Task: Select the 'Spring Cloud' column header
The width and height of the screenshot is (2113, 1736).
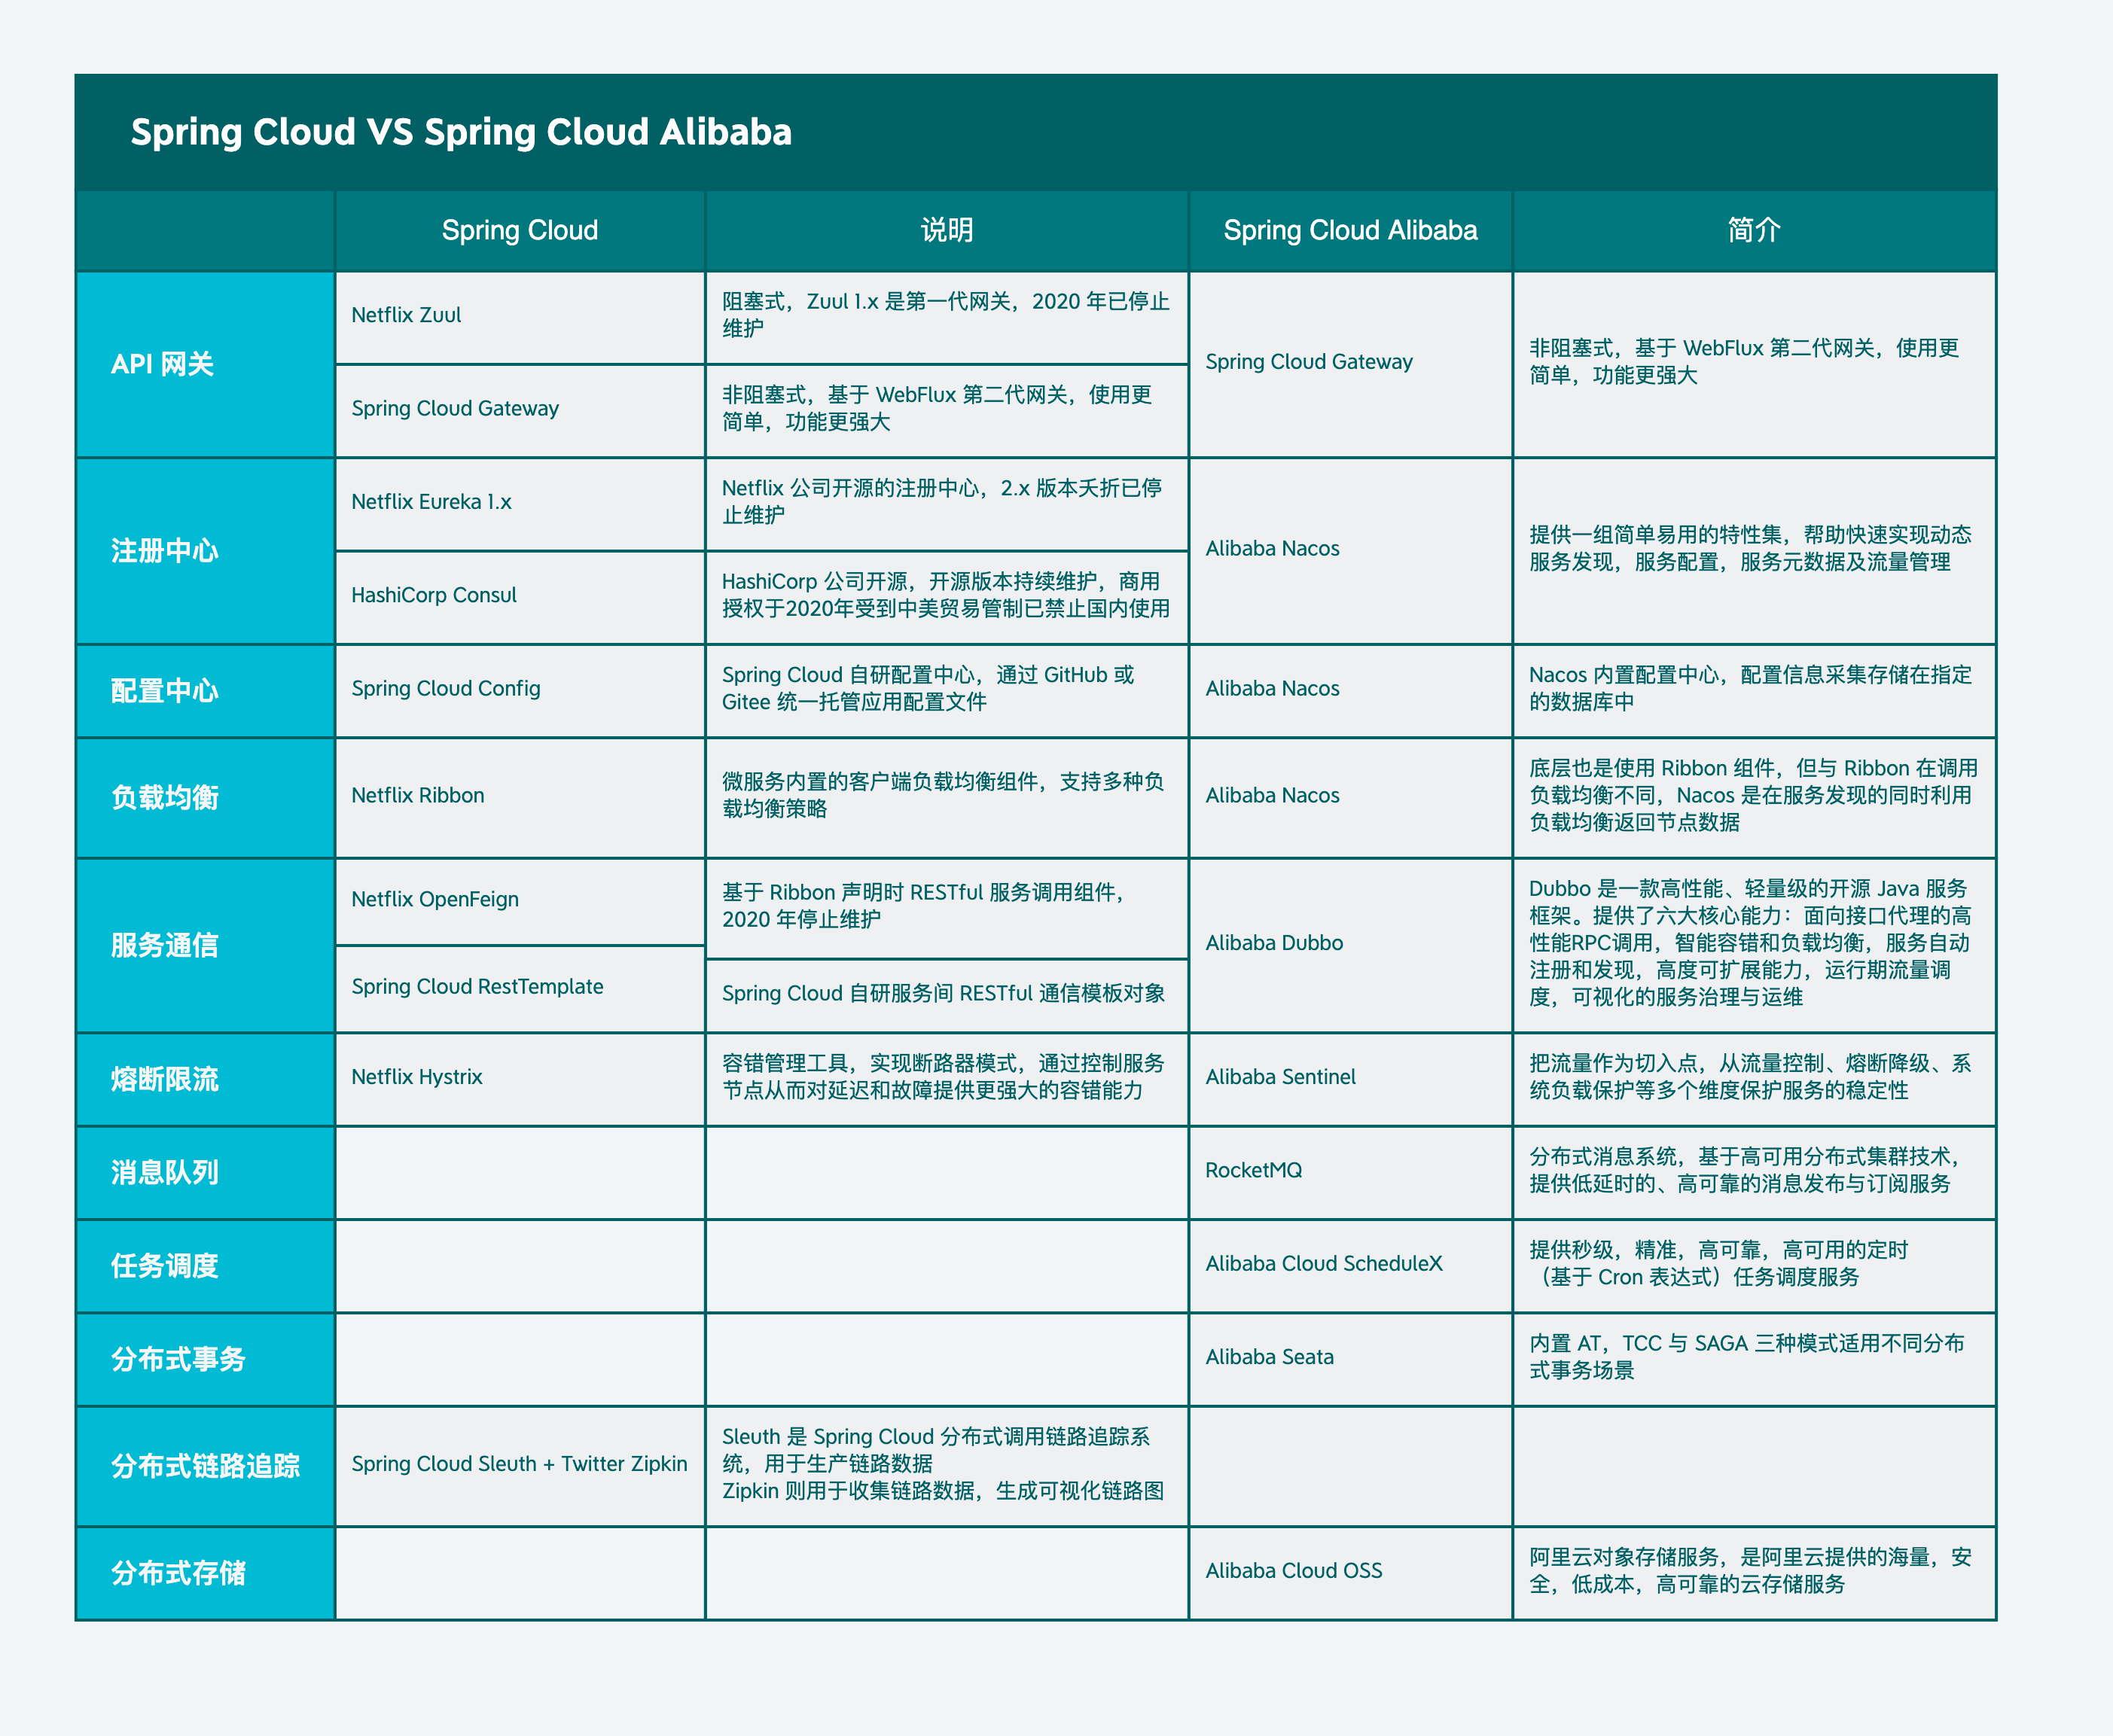Action: [x=520, y=230]
